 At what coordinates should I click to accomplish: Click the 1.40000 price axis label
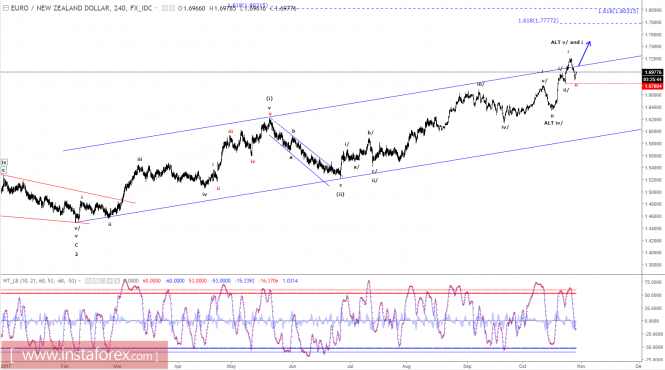[654, 252]
